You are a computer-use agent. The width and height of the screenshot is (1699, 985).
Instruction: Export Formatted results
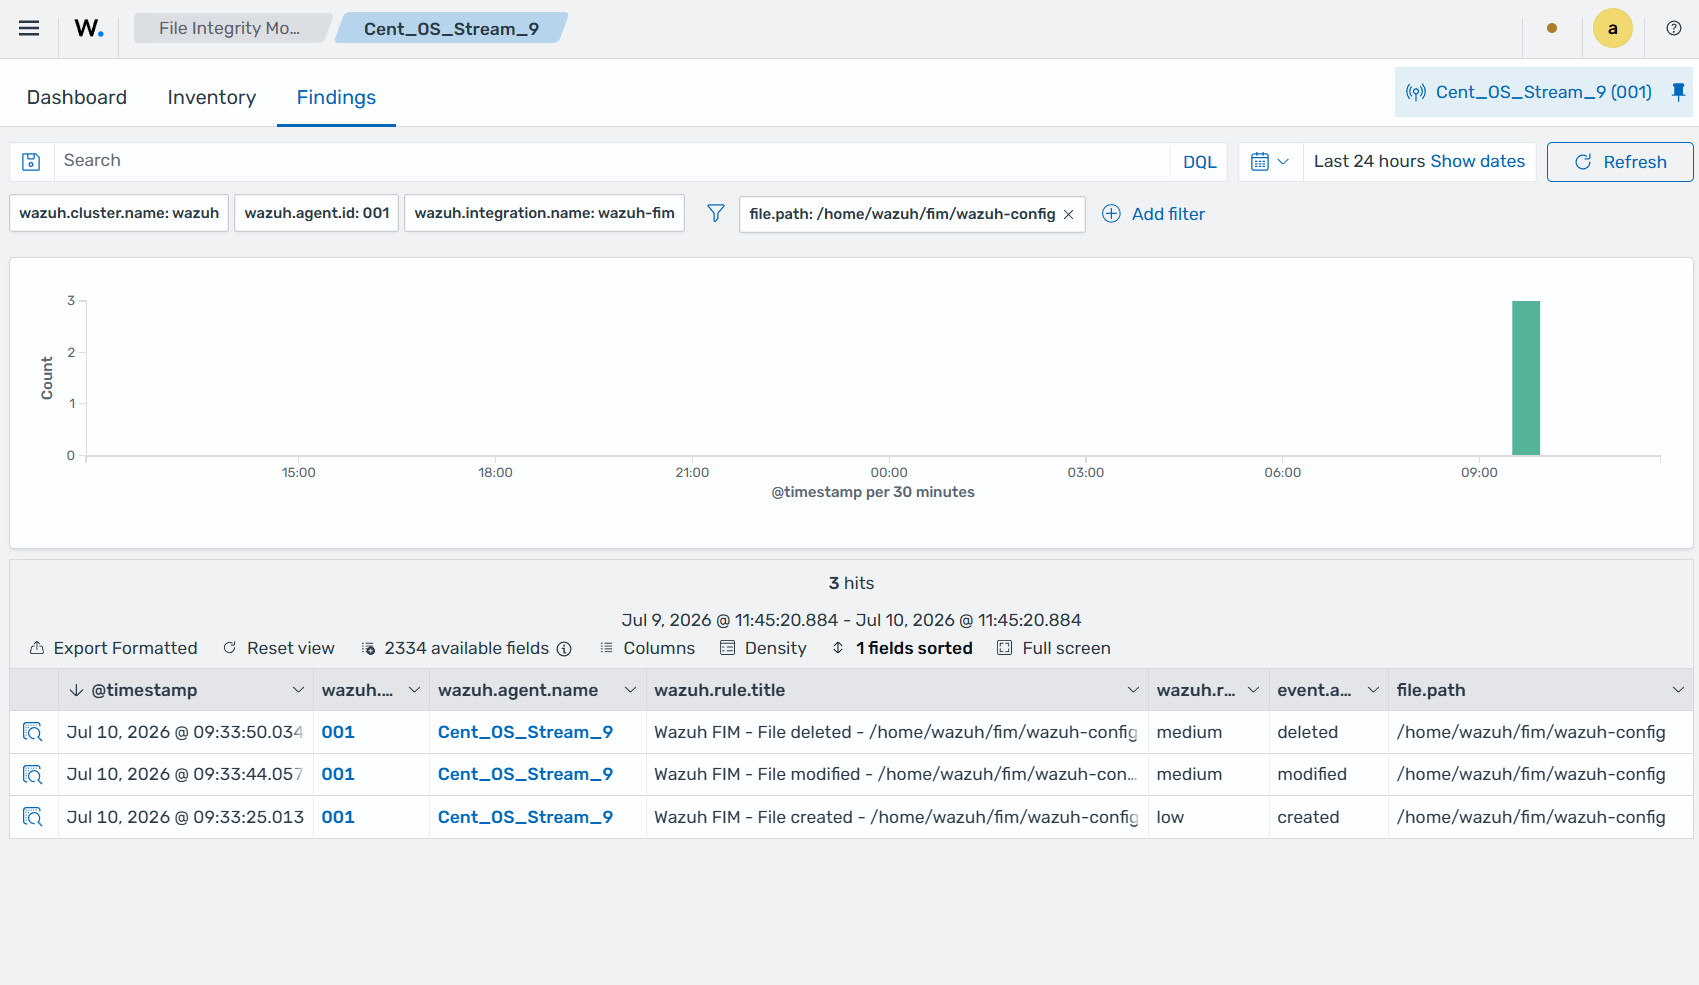pyautogui.click(x=113, y=648)
